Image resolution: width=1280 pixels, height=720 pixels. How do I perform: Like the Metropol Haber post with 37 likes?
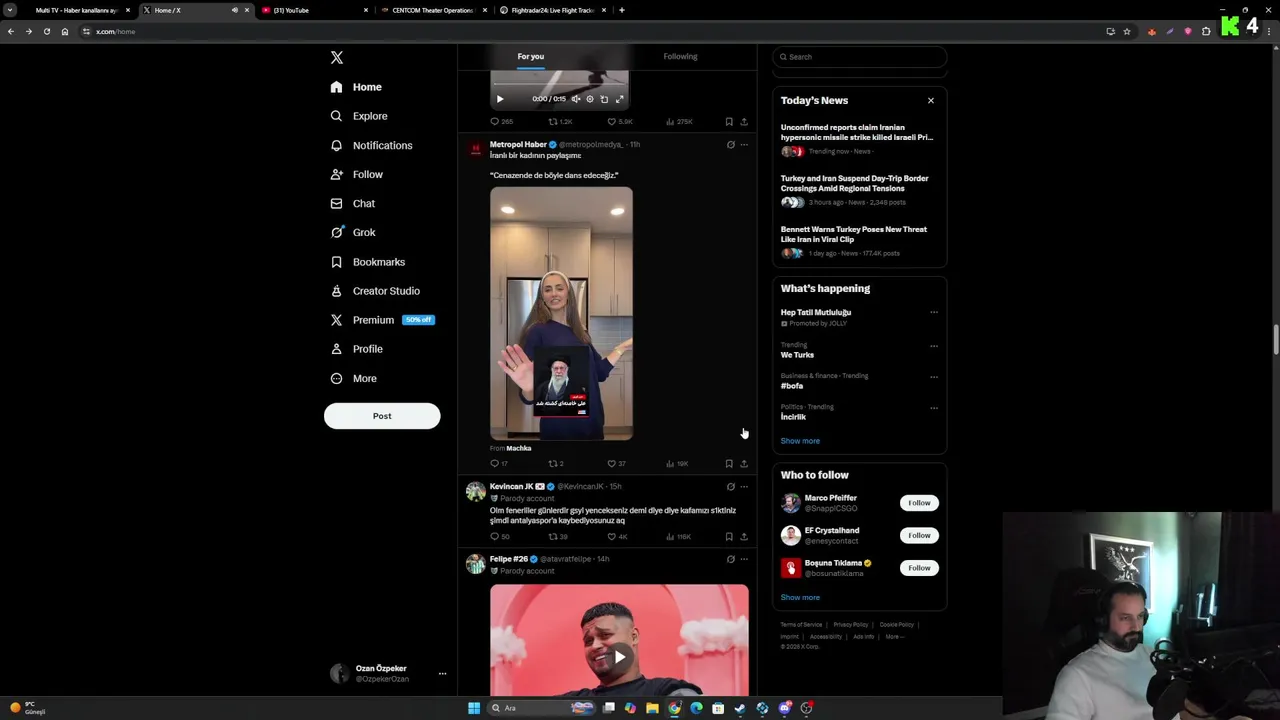coord(616,464)
